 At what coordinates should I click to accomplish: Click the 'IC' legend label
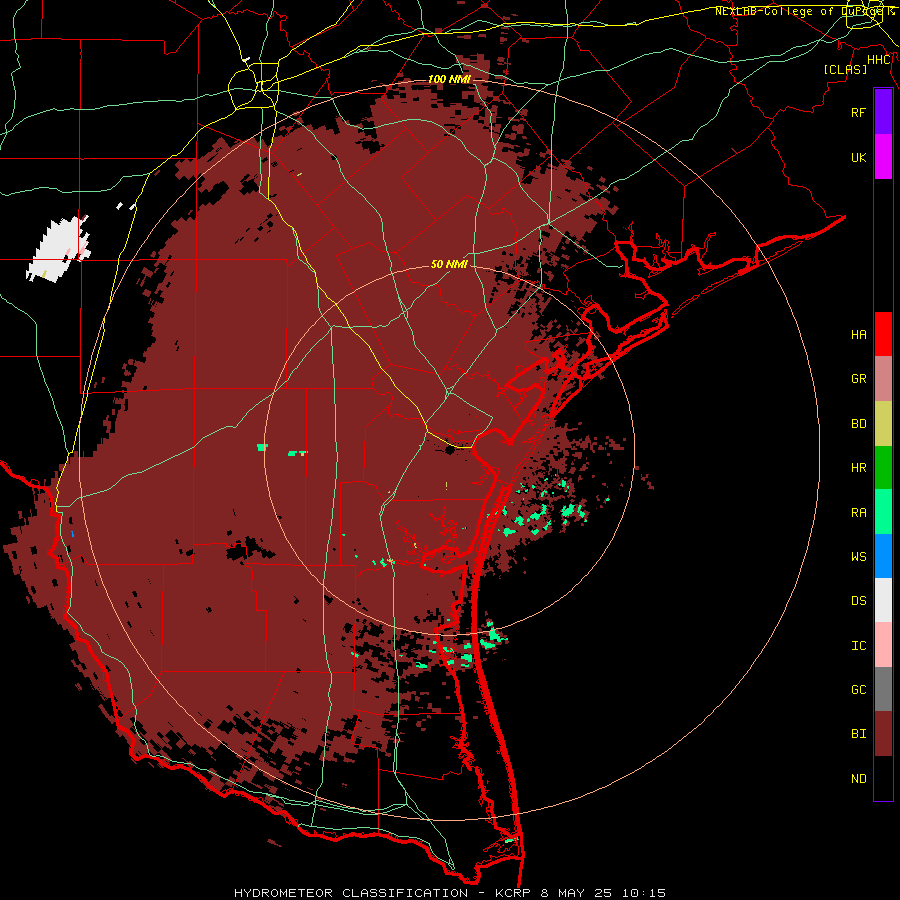click(x=858, y=646)
